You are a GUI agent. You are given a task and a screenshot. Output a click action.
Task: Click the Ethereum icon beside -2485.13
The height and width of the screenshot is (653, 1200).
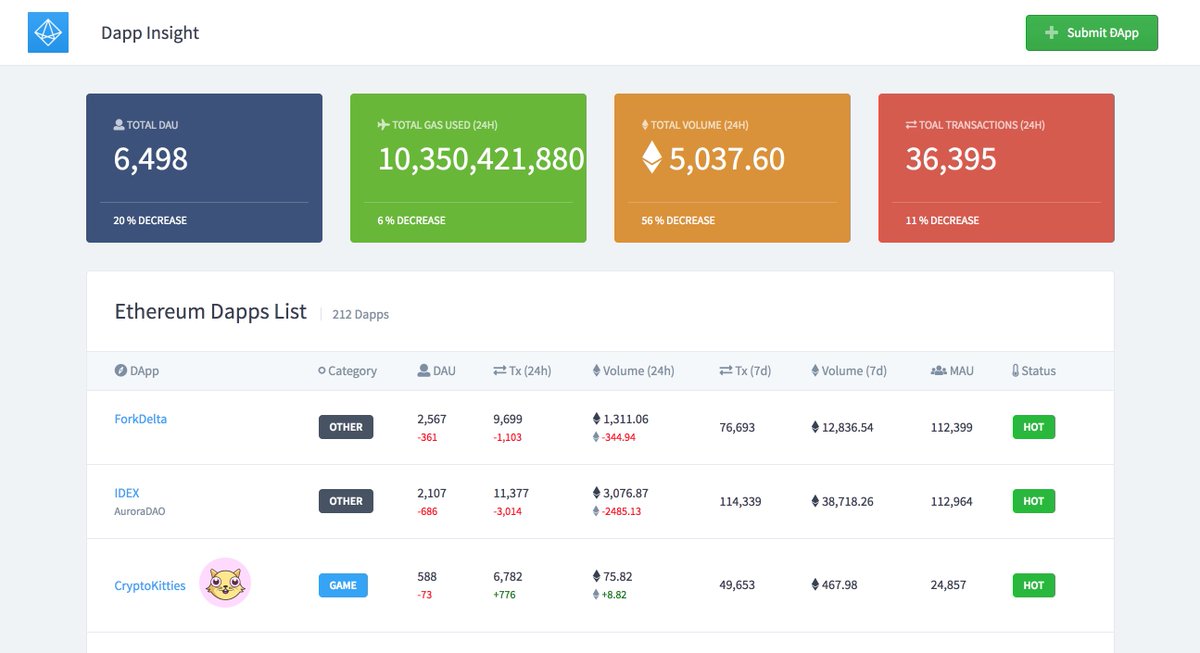click(x=597, y=511)
